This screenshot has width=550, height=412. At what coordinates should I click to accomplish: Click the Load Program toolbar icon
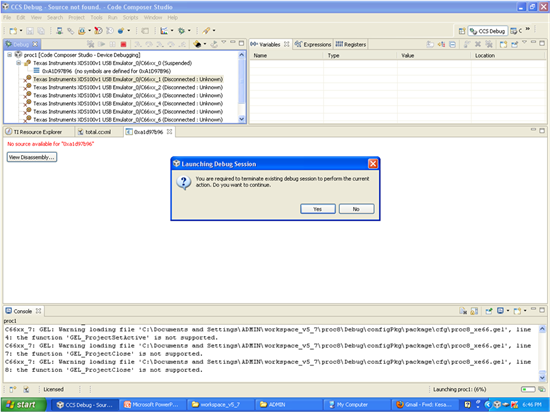[x=81, y=31]
